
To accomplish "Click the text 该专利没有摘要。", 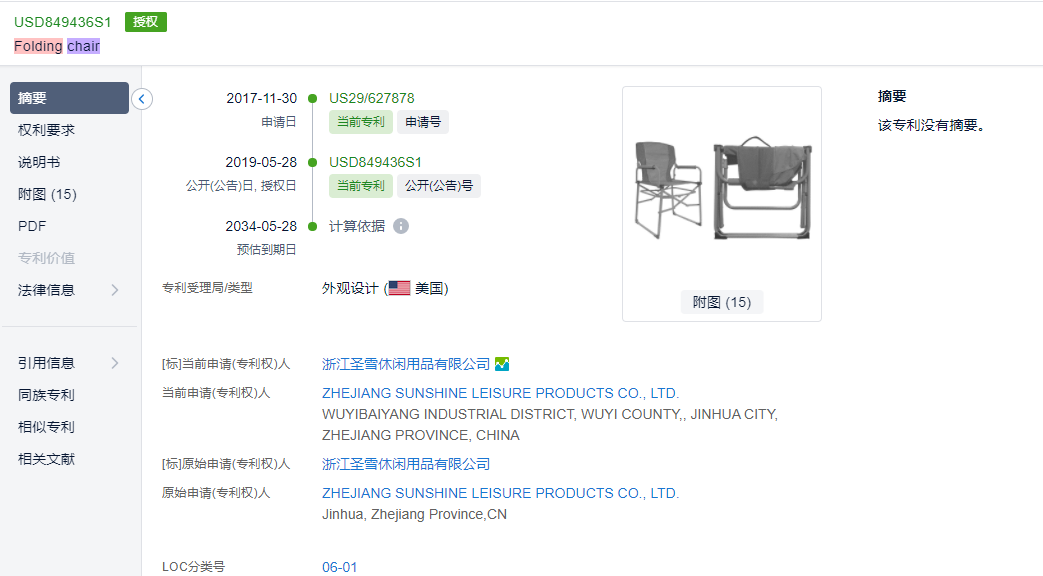I will click(931, 125).
